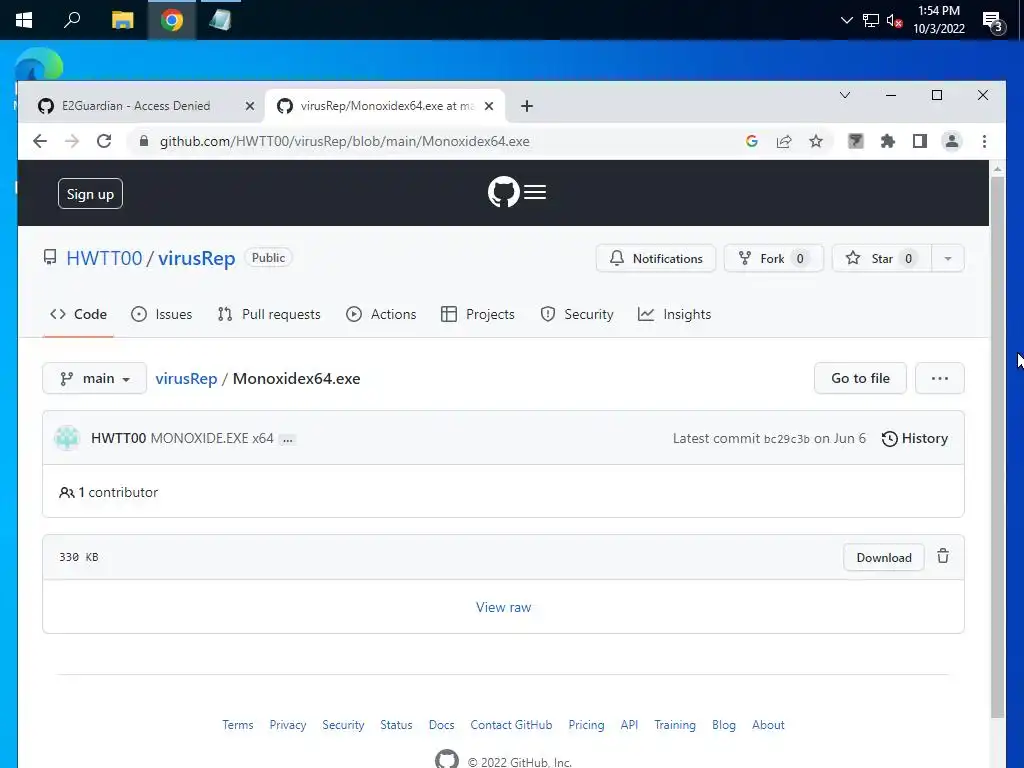This screenshot has width=1024, height=768.
Task: Open the Issues tab
Action: click(162, 314)
